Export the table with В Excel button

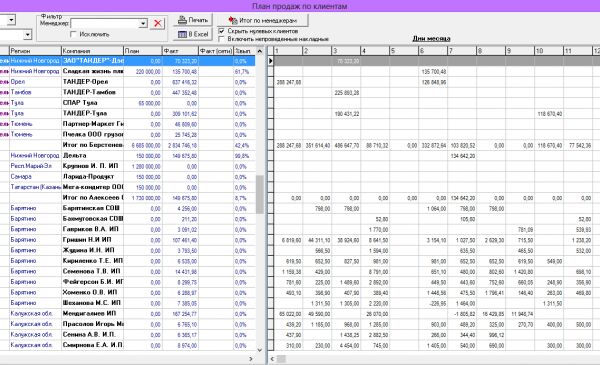click(x=193, y=34)
